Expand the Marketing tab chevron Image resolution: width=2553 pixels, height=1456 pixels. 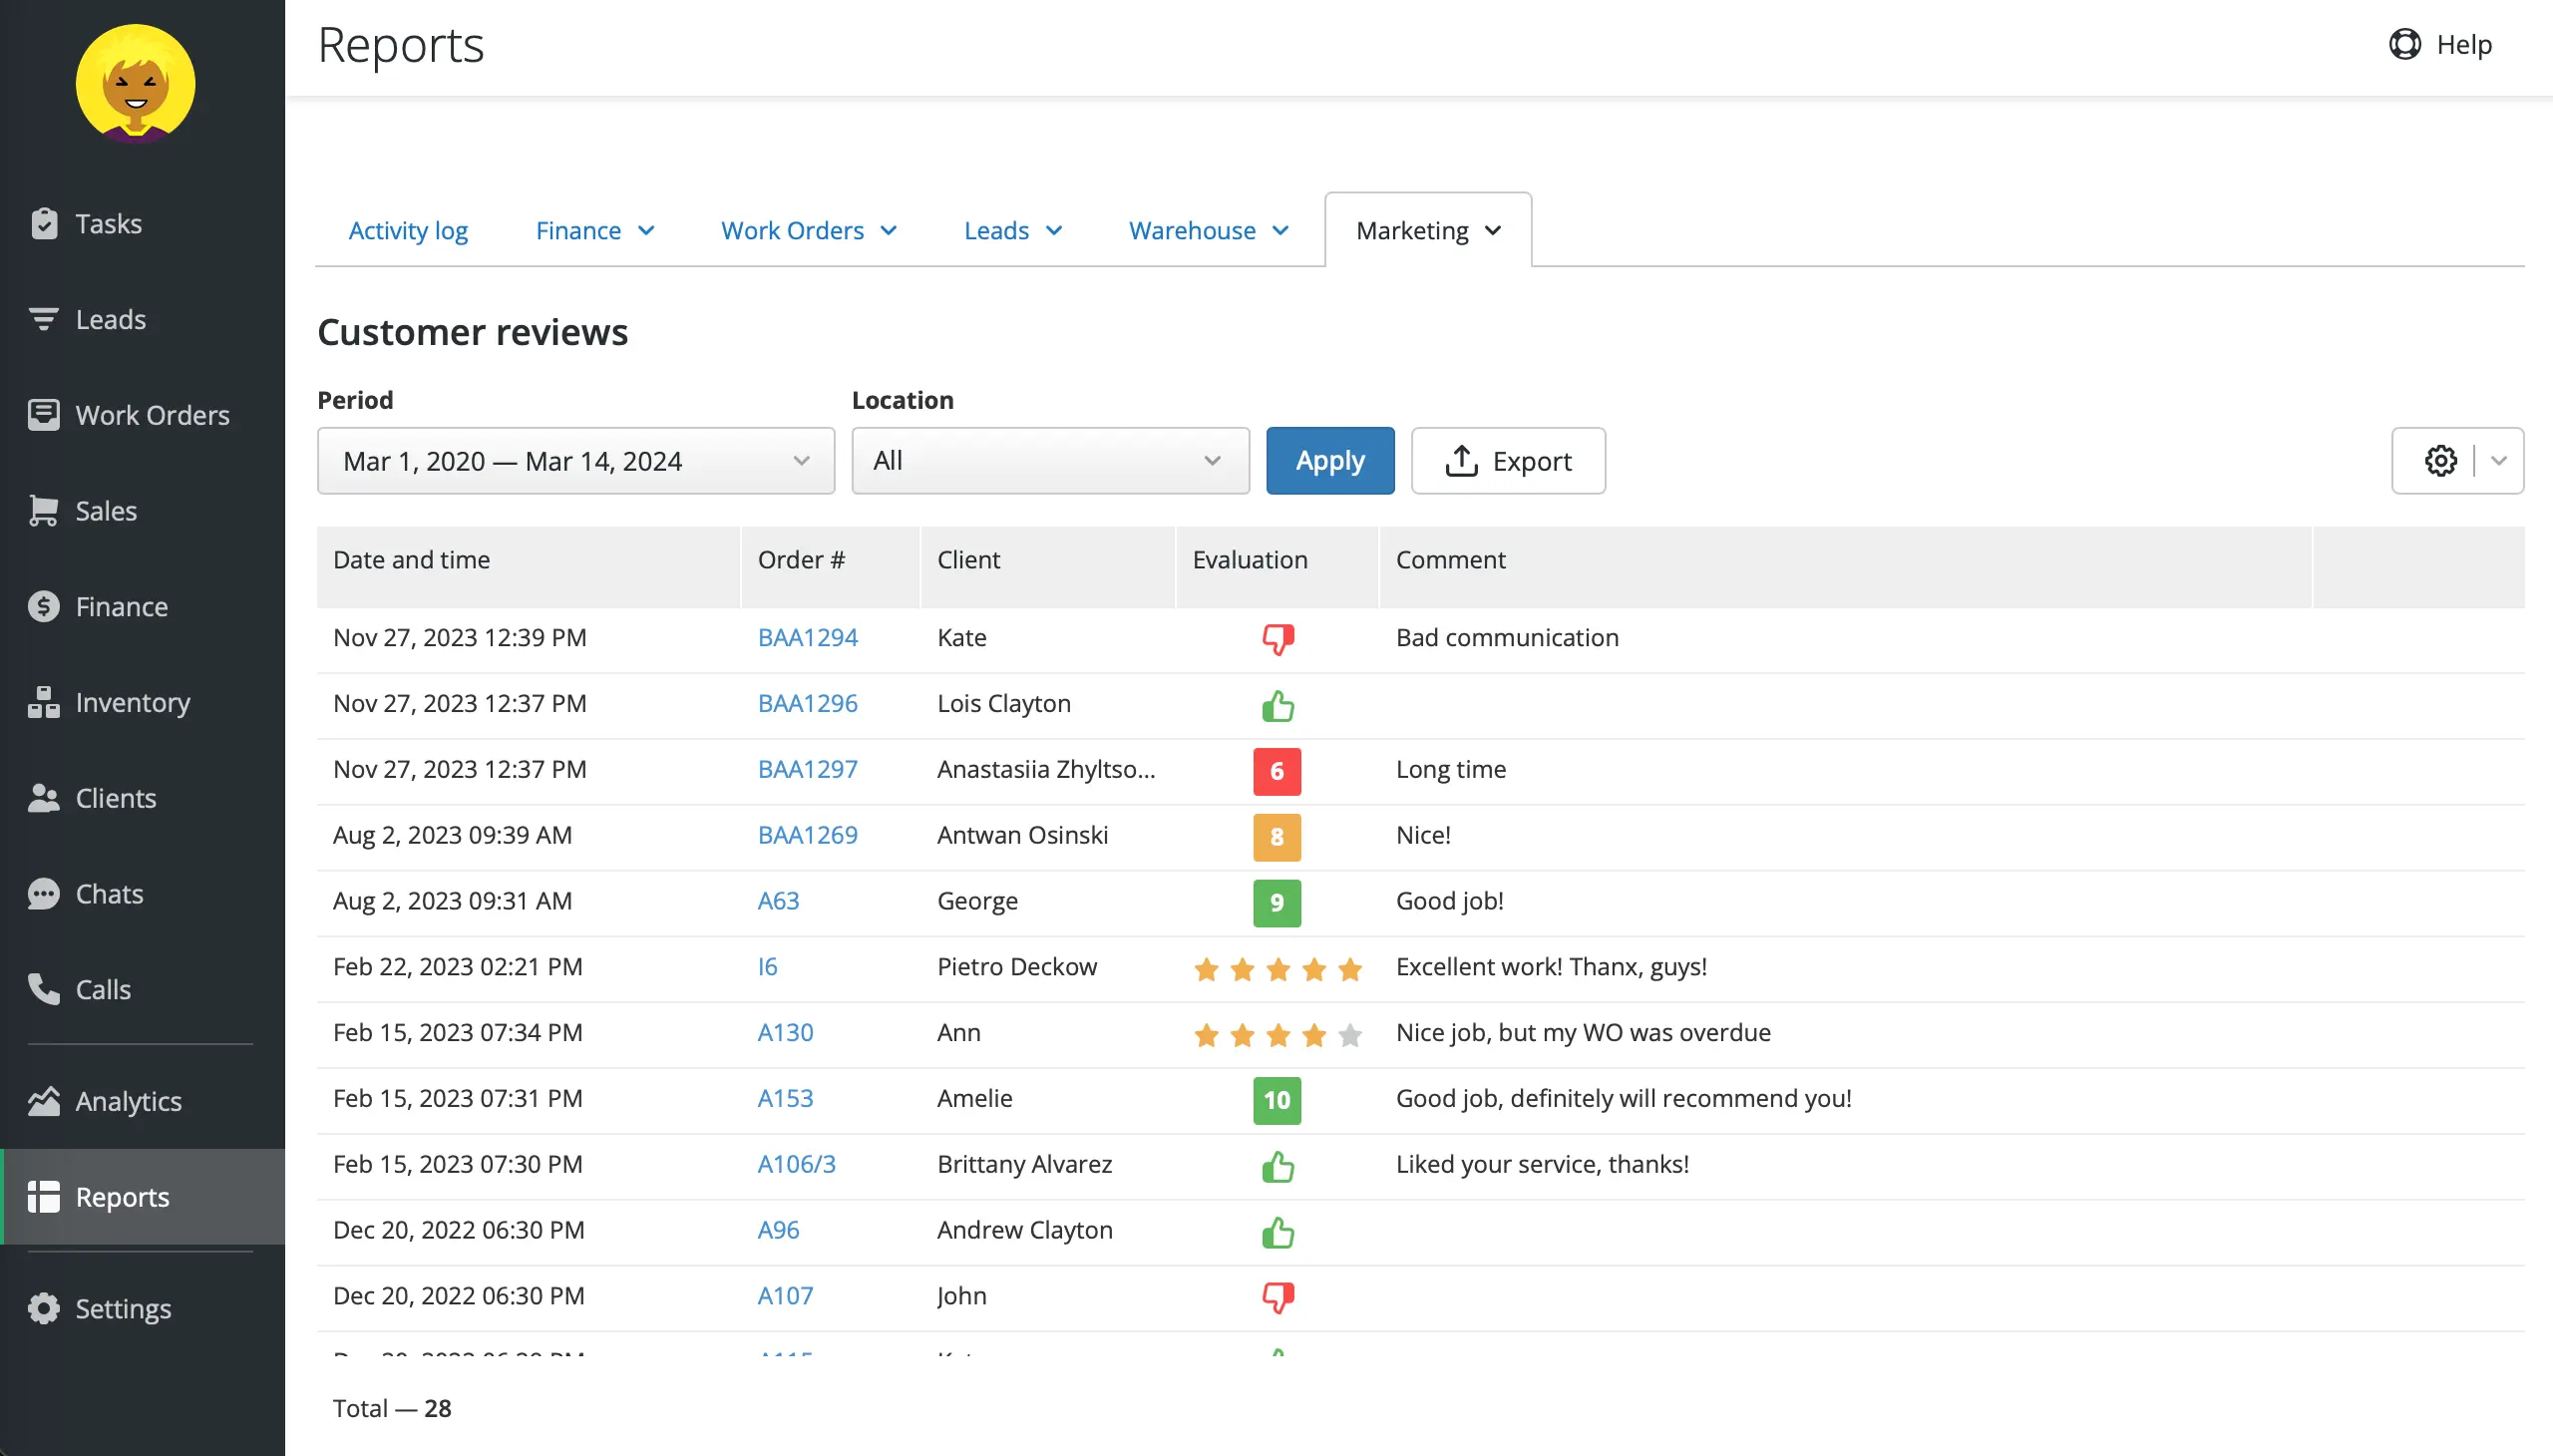point(1493,231)
